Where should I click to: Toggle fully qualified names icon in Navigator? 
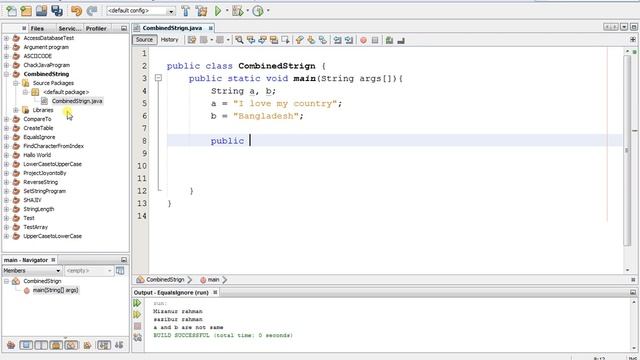pos(87,345)
